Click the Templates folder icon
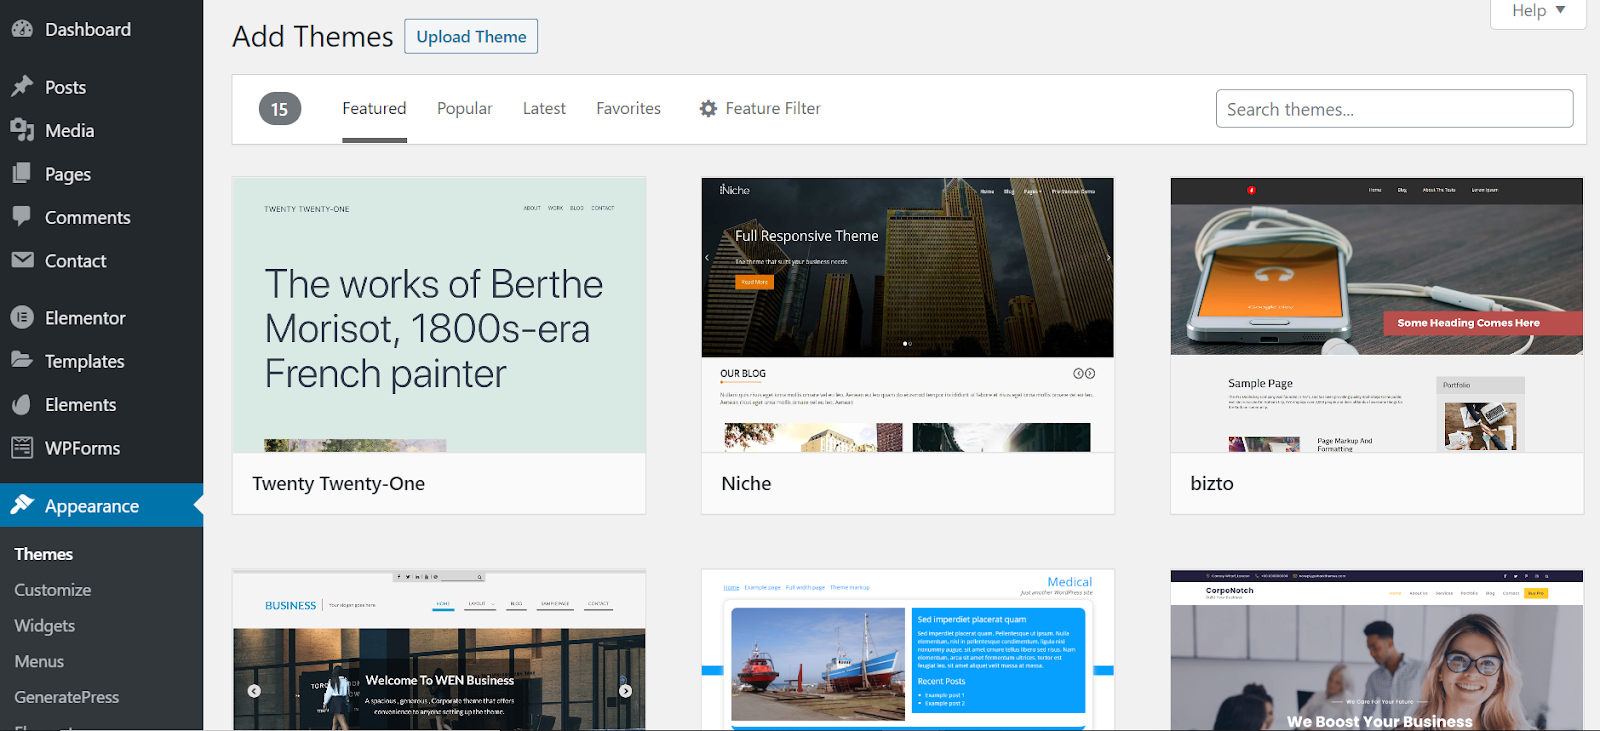1600x731 pixels. 22,360
